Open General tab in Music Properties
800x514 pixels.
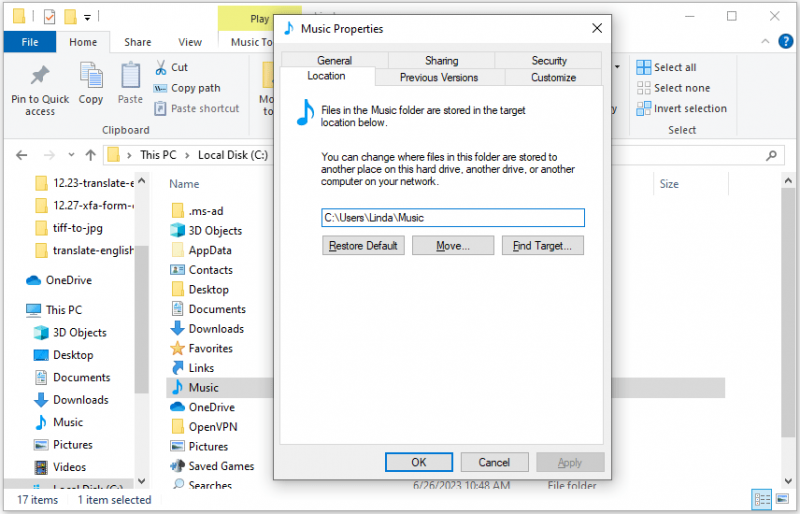(x=335, y=60)
